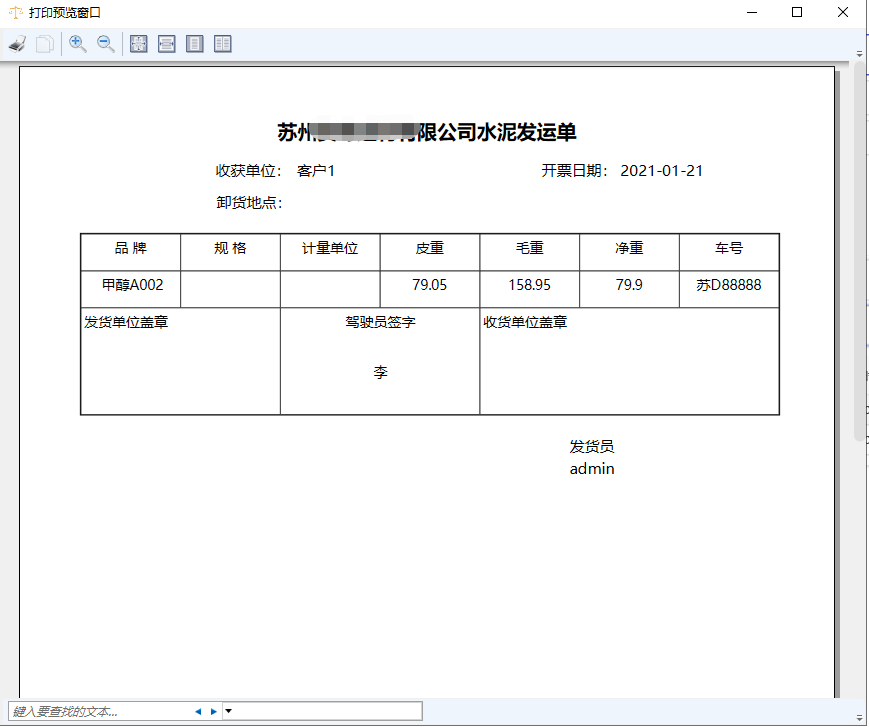Screen dimensions: 869x727
Task: Maximize the print preview window
Action: coord(797,12)
